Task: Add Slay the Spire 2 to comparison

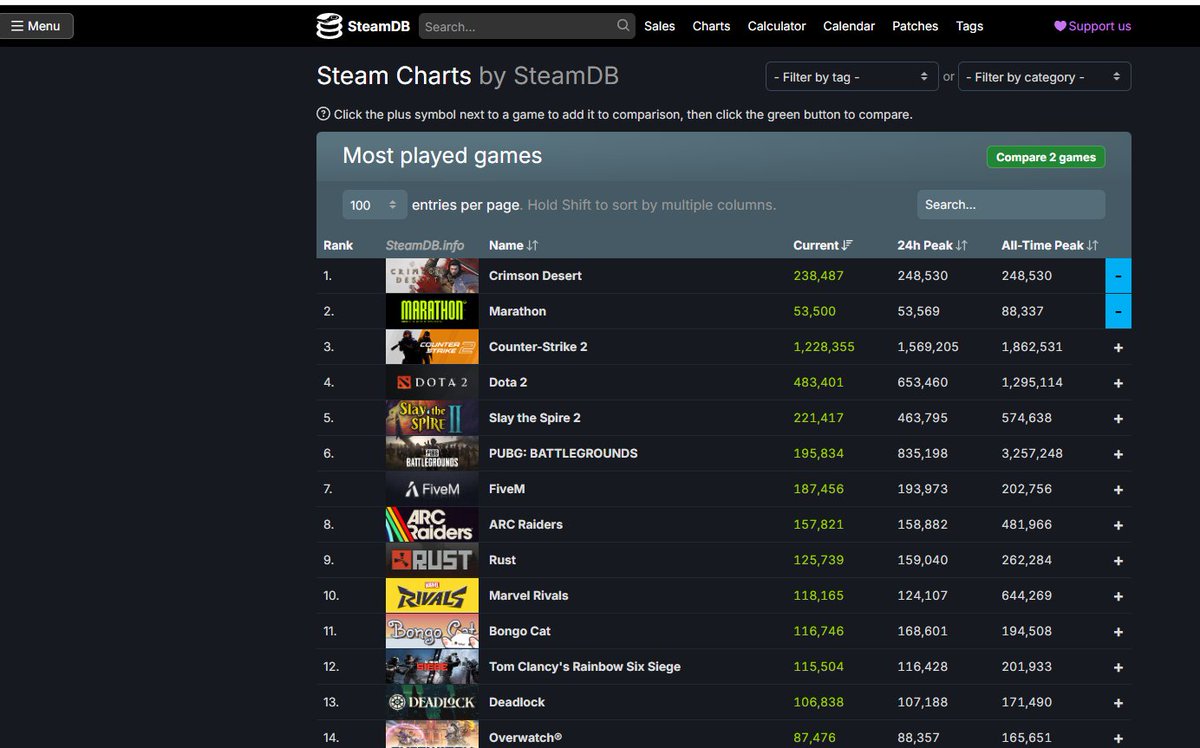Action: [1118, 418]
